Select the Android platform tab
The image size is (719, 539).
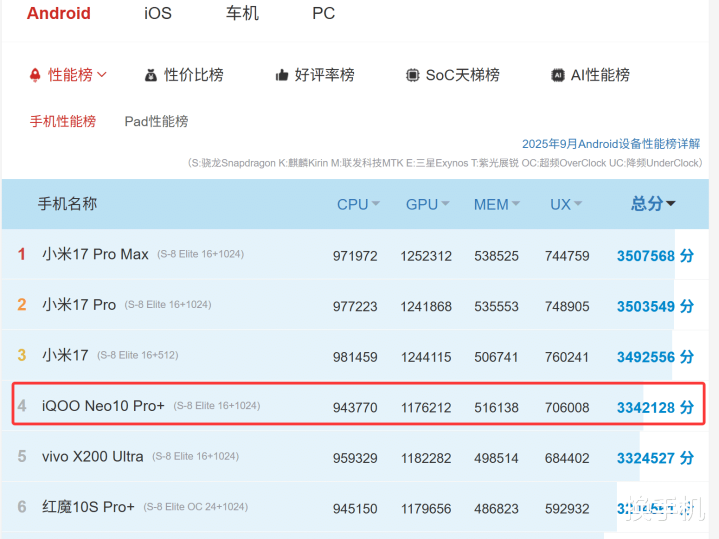[x=59, y=13]
